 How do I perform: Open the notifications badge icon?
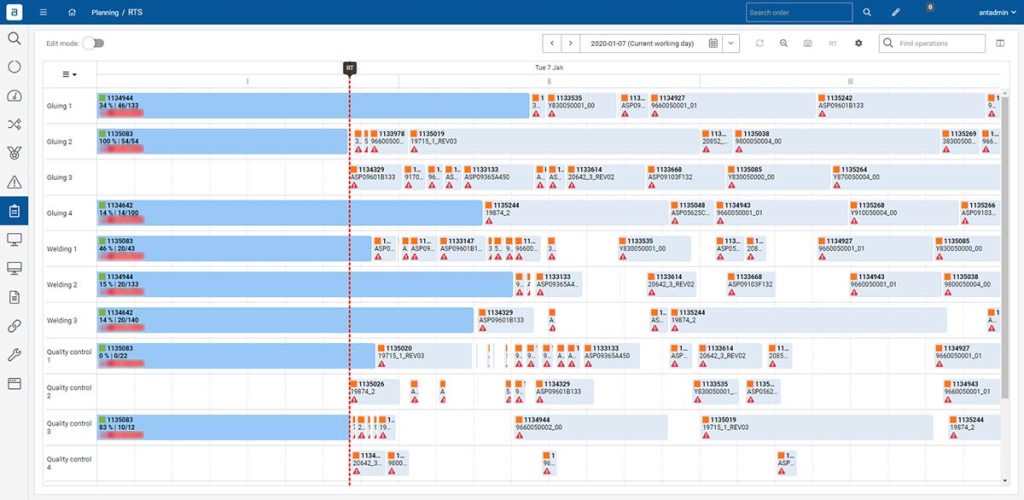click(930, 7)
